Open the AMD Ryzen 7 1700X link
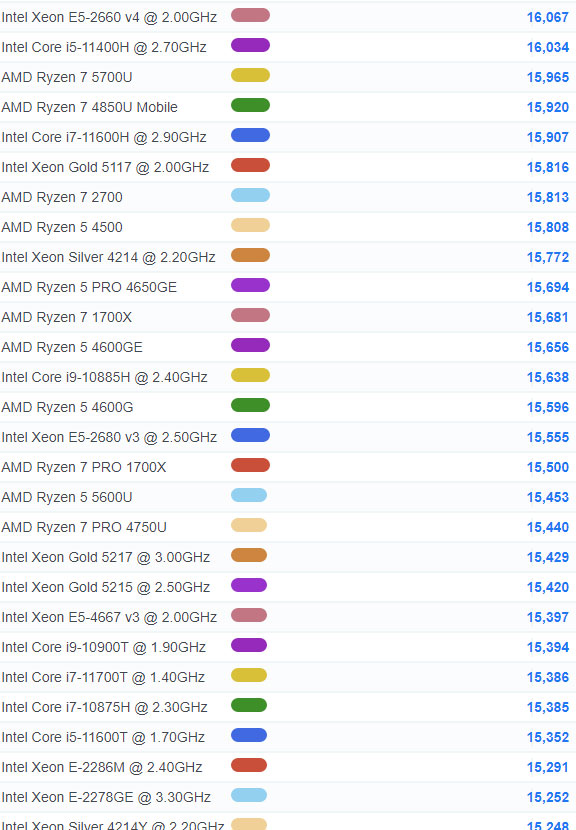Viewport: 576px width, 830px height. click(67, 318)
